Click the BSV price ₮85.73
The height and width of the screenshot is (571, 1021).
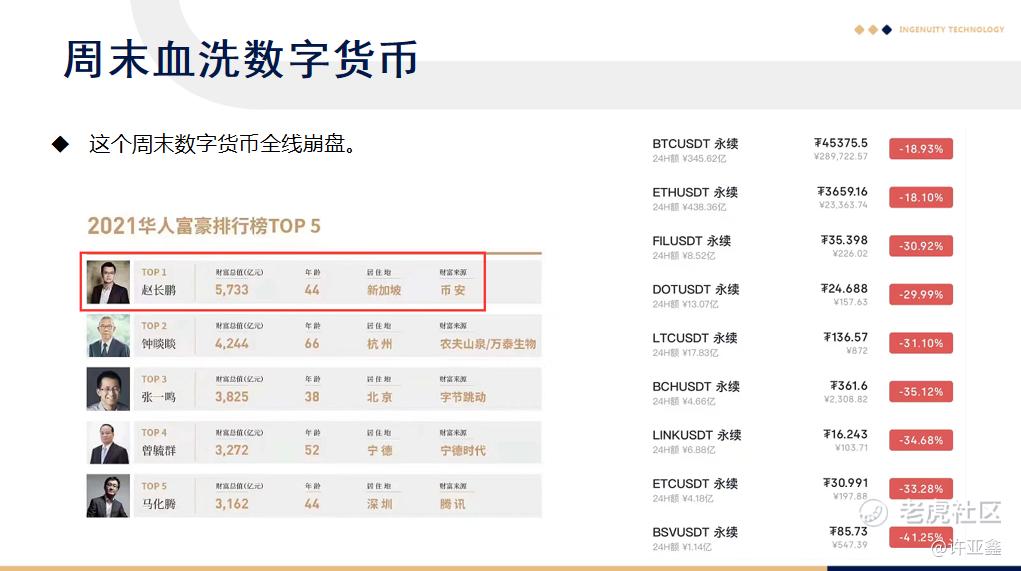(x=848, y=531)
